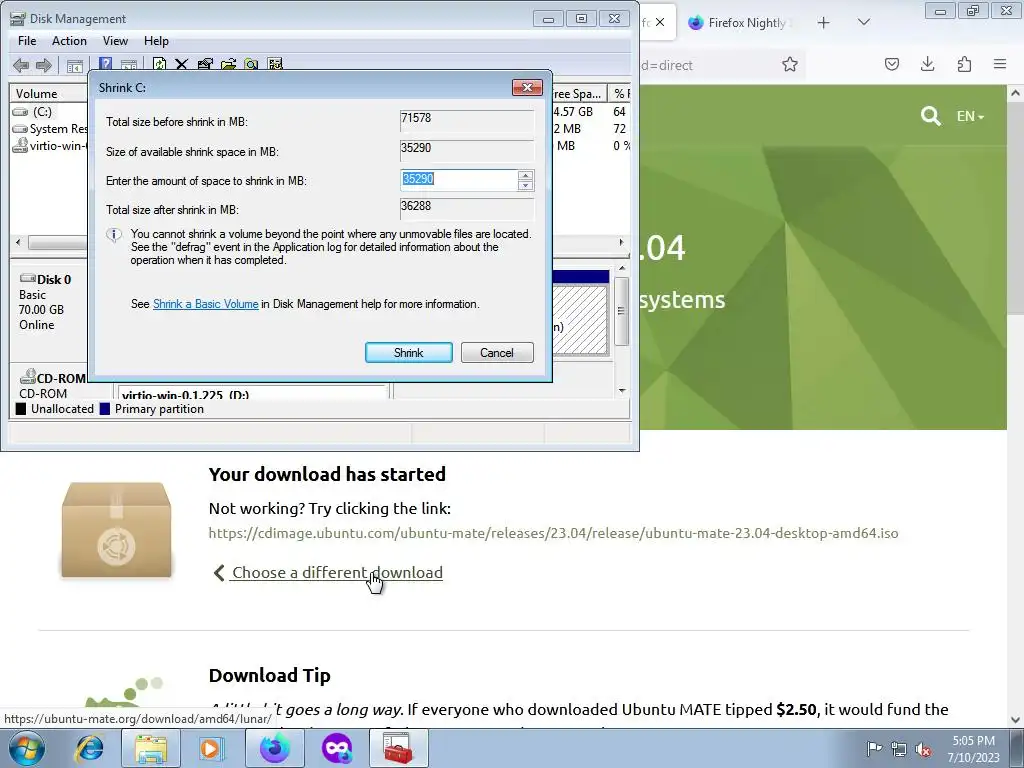This screenshot has height=768, width=1024.
Task: Click the Firefox page vertical scrollbar up arrow
Action: click(x=1016, y=93)
